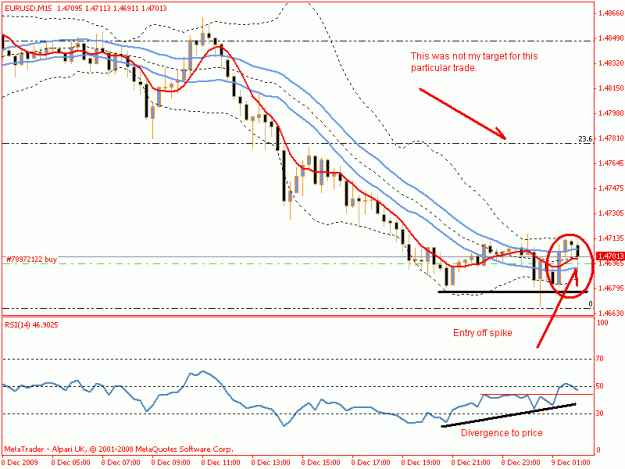
Task: Click the 8 Dec 15:00 time label
Action: (321, 462)
